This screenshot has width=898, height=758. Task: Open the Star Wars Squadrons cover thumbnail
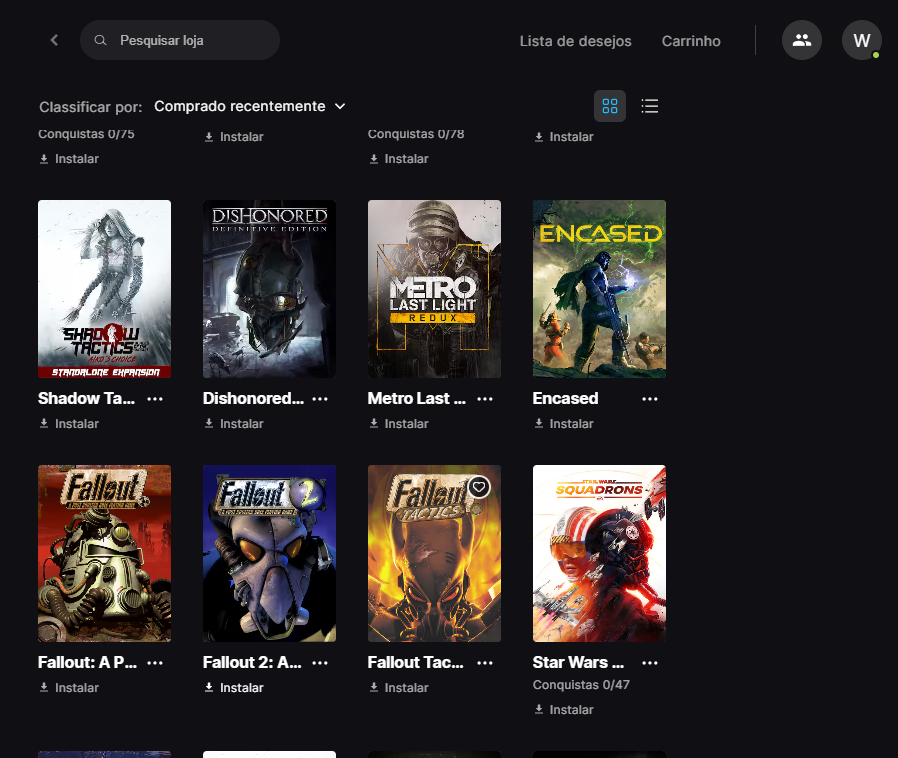tap(599, 553)
